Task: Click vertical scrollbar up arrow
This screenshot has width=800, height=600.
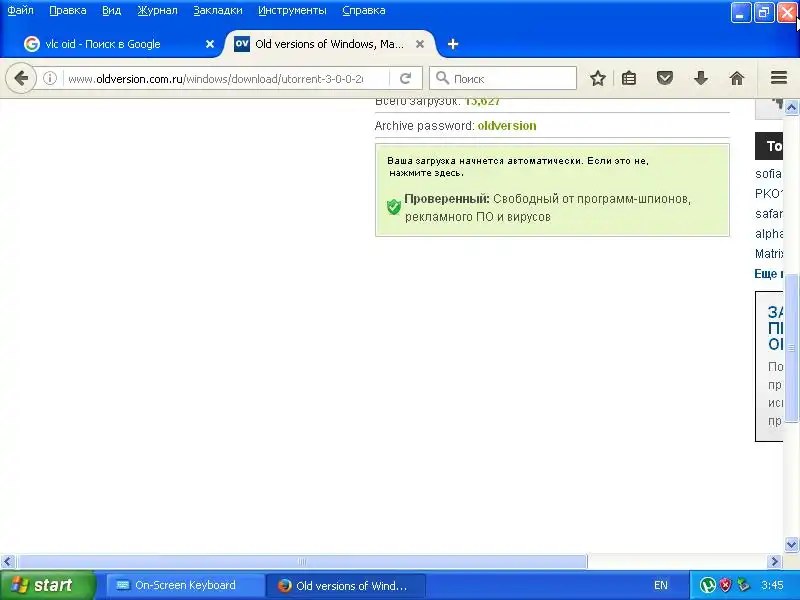Action: tap(791, 107)
